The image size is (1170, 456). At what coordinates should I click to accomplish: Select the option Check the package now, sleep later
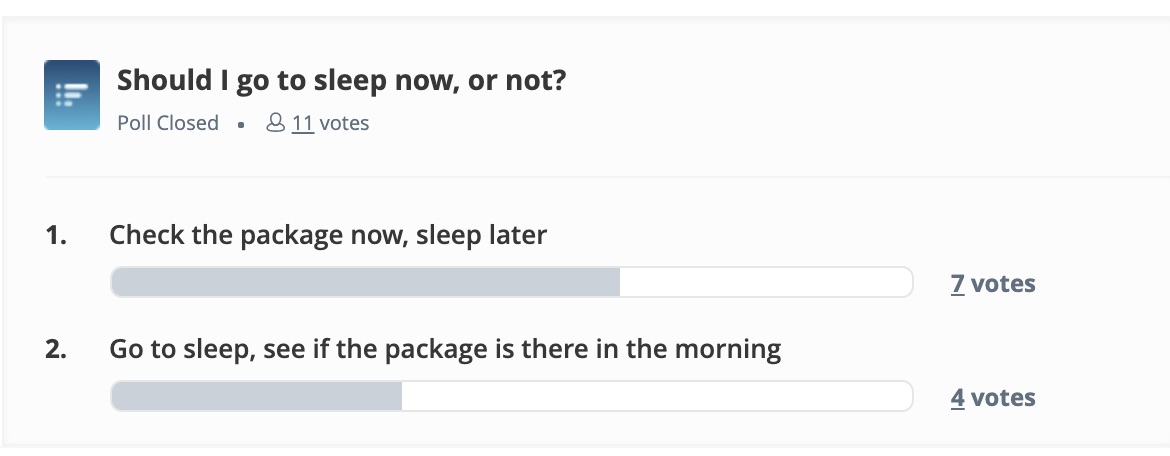(x=328, y=235)
